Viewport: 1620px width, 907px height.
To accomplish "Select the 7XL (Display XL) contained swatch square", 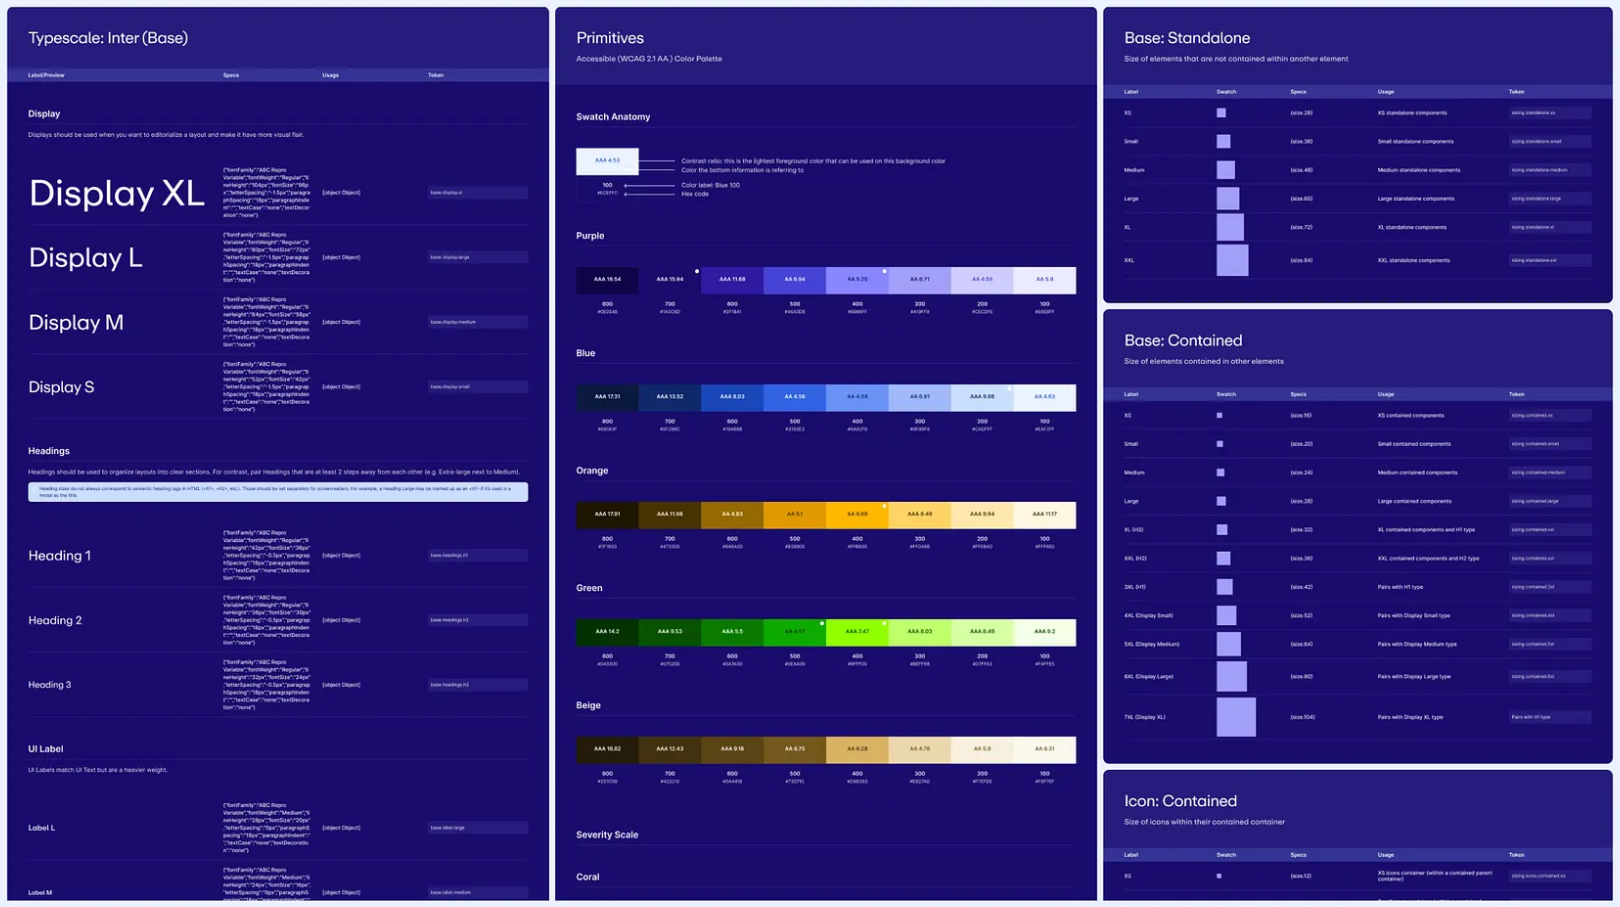I will (x=1236, y=717).
